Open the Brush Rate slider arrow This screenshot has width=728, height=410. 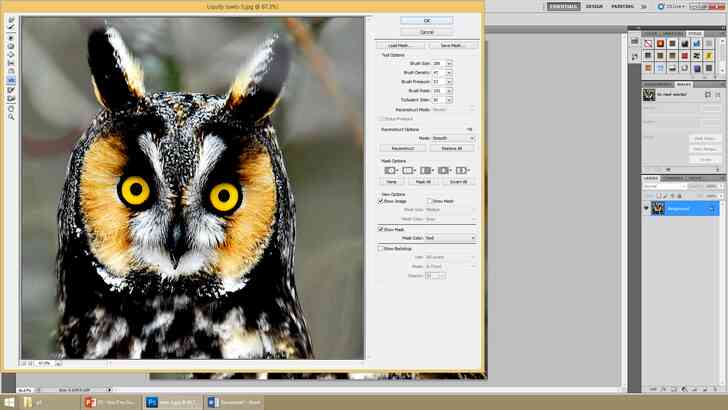coord(449,91)
